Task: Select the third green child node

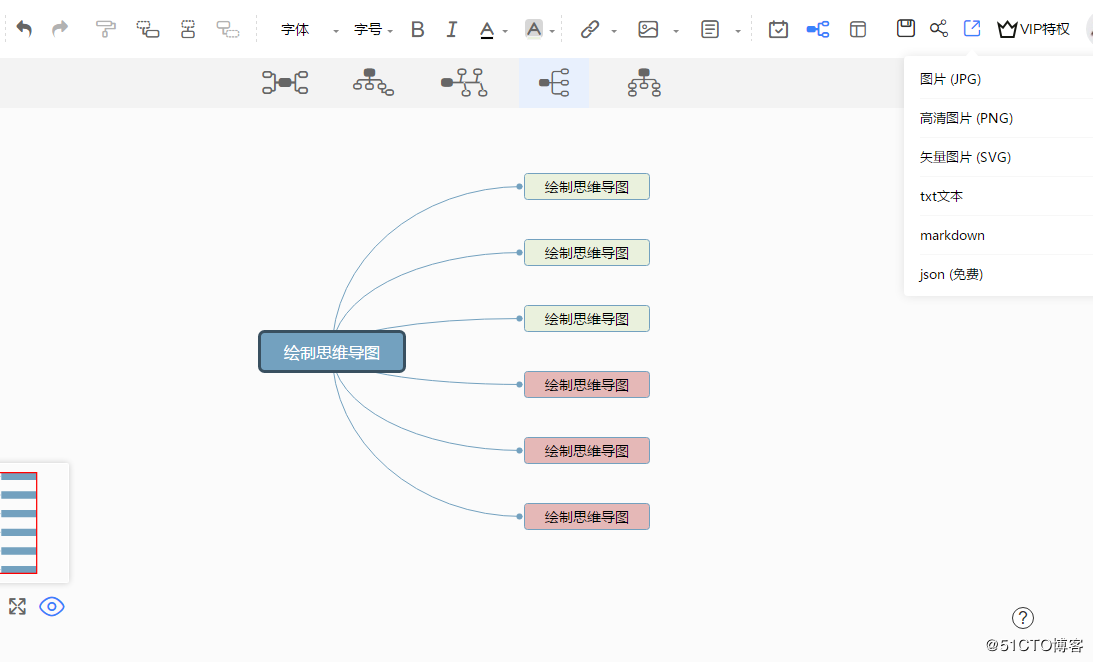Action: [587, 318]
